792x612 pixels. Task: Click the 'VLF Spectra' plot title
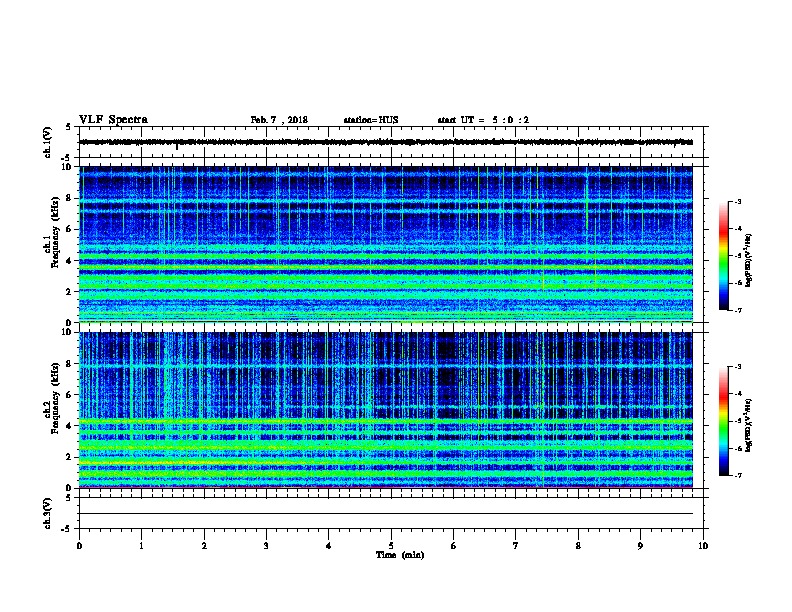pyautogui.click(x=113, y=120)
